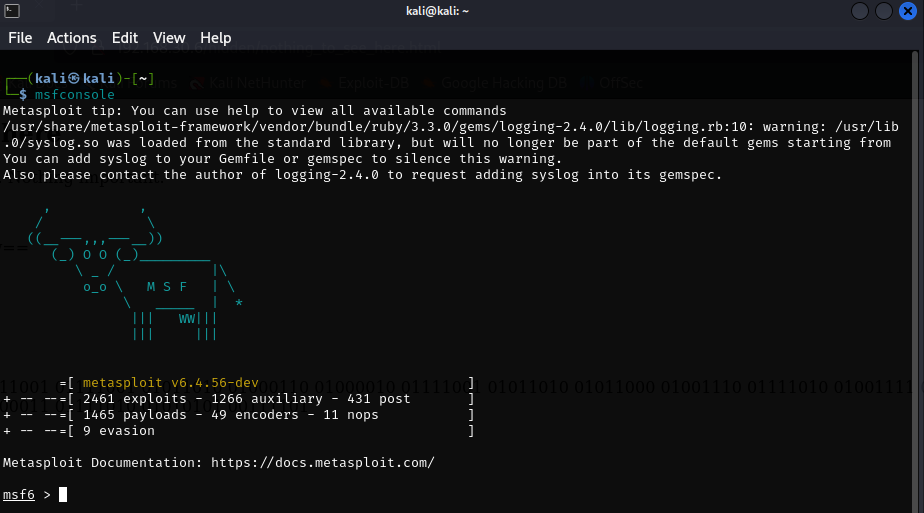Click the '9 evasion' line
The height and width of the screenshot is (513, 924).
[x=118, y=431]
